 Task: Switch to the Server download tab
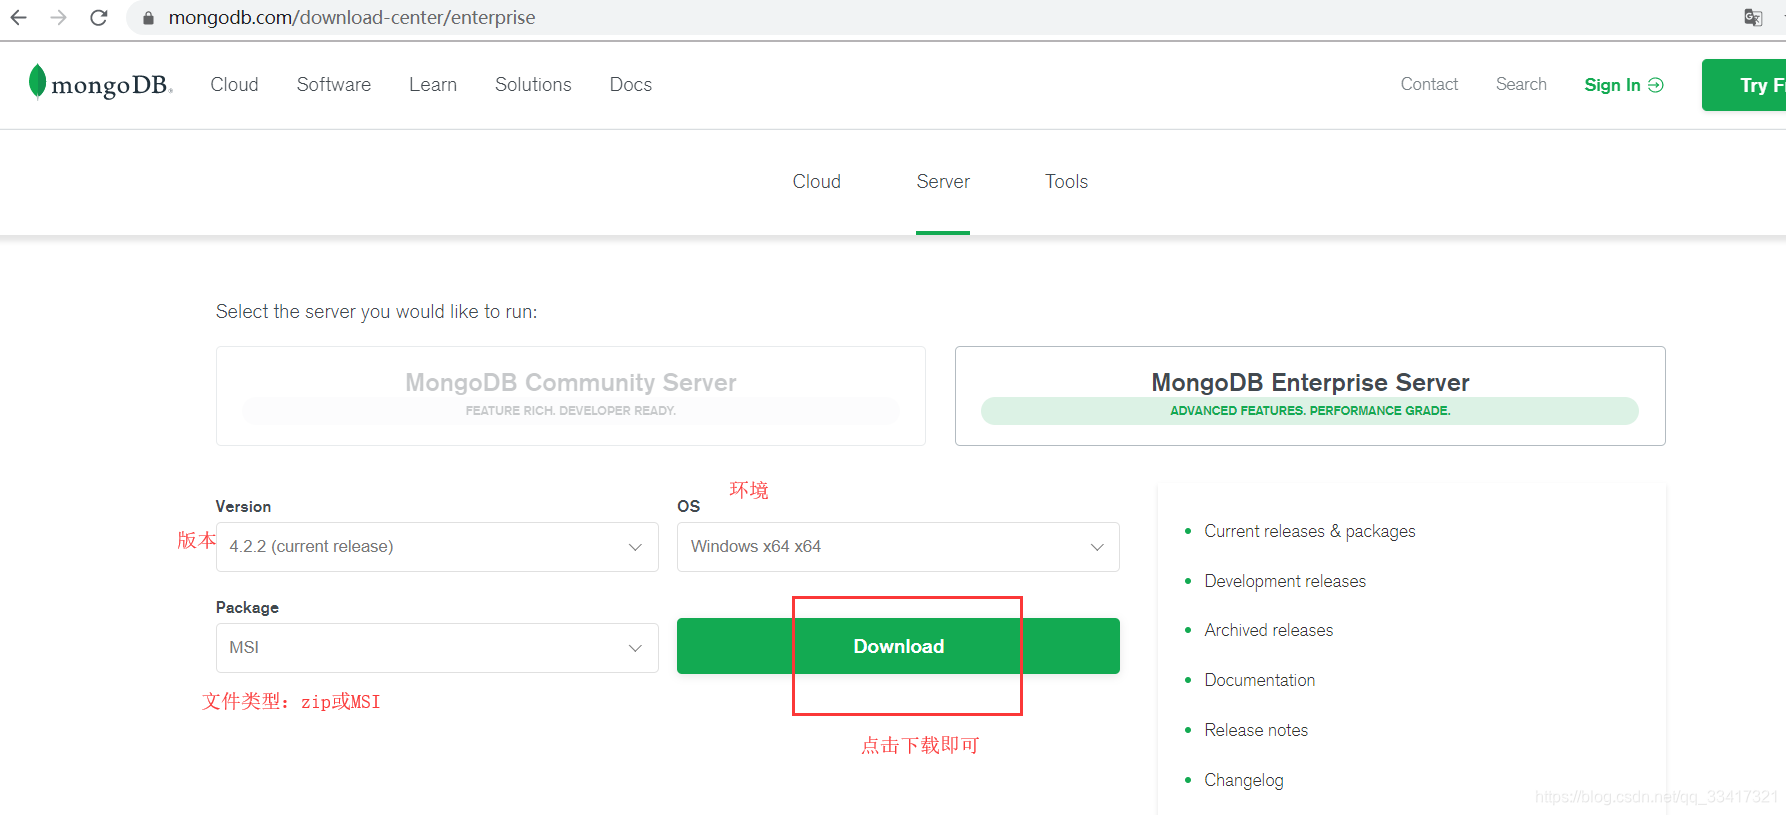click(x=943, y=181)
